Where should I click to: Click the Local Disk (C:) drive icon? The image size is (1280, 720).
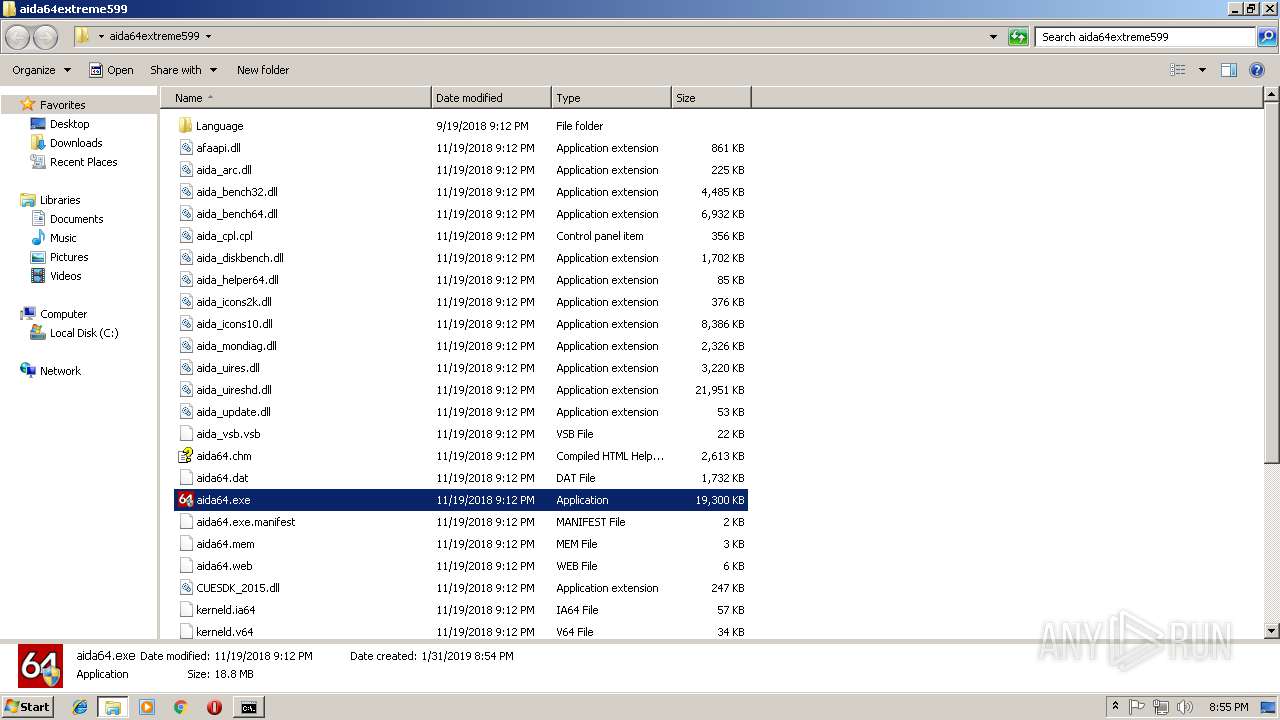38,333
